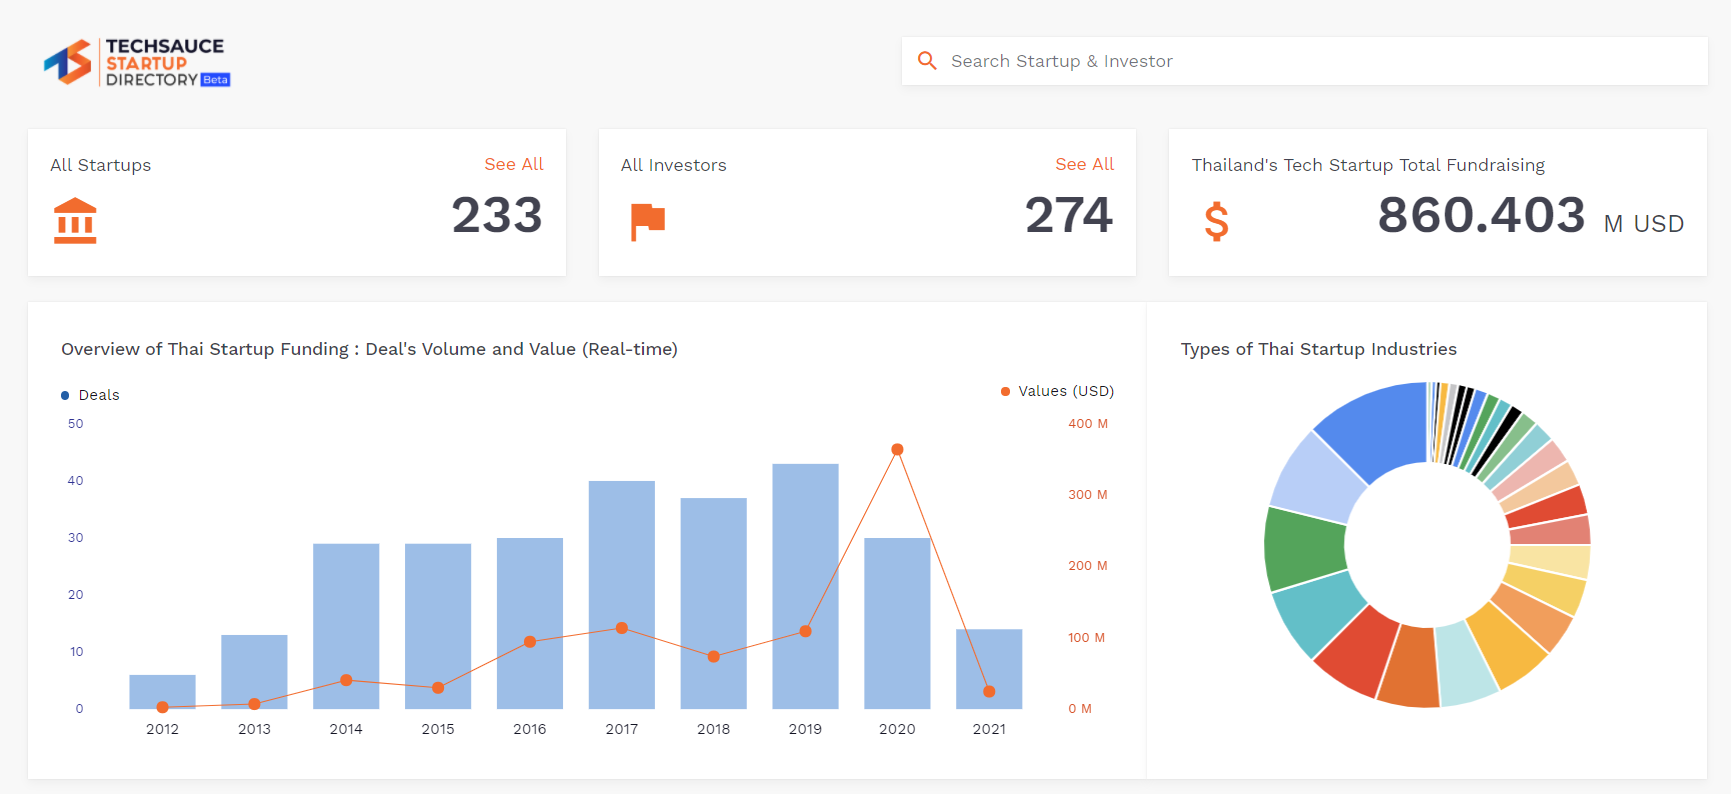The height and width of the screenshot is (794, 1731).
Task: Click the orange dollar sign fundraising icon
Action: pos(1216,221)
